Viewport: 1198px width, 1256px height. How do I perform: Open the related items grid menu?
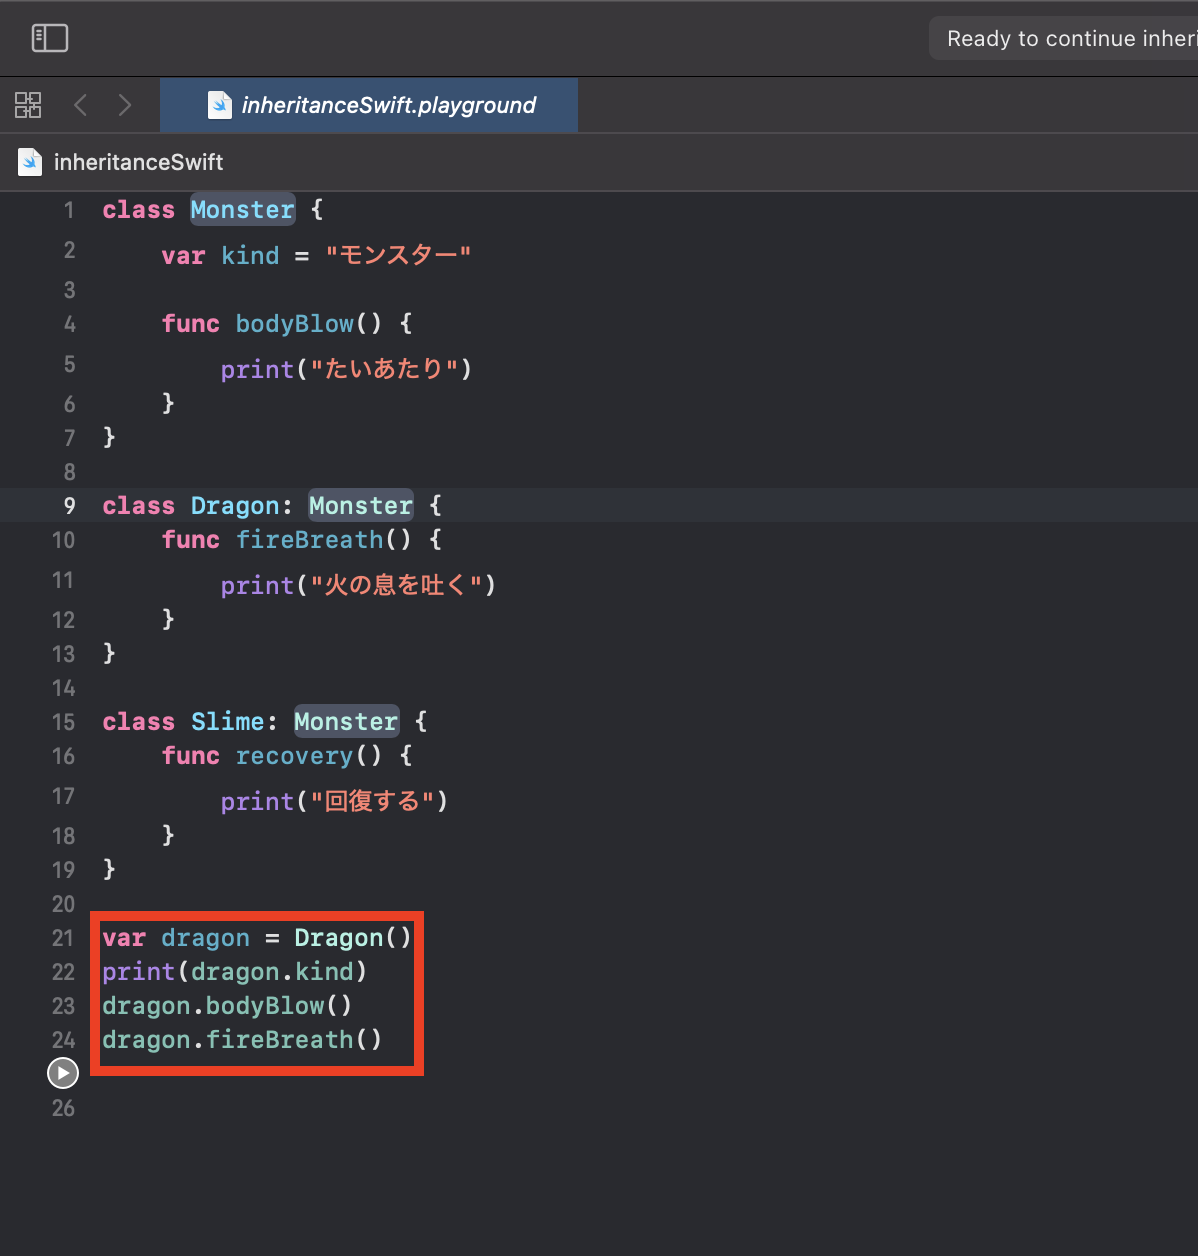[x=28, y=105]
